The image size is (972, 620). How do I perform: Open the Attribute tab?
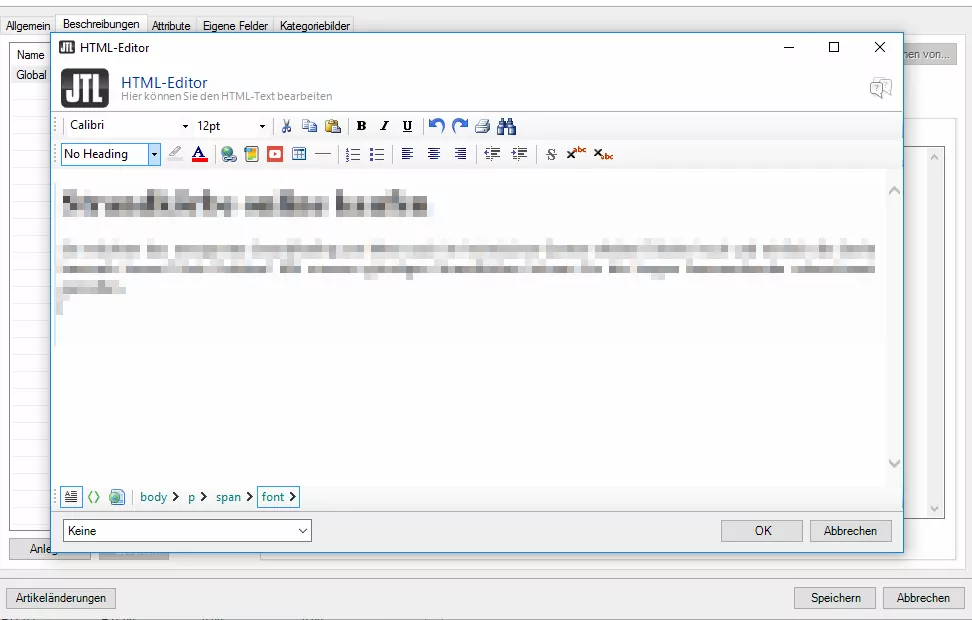(x=171, y=25)
